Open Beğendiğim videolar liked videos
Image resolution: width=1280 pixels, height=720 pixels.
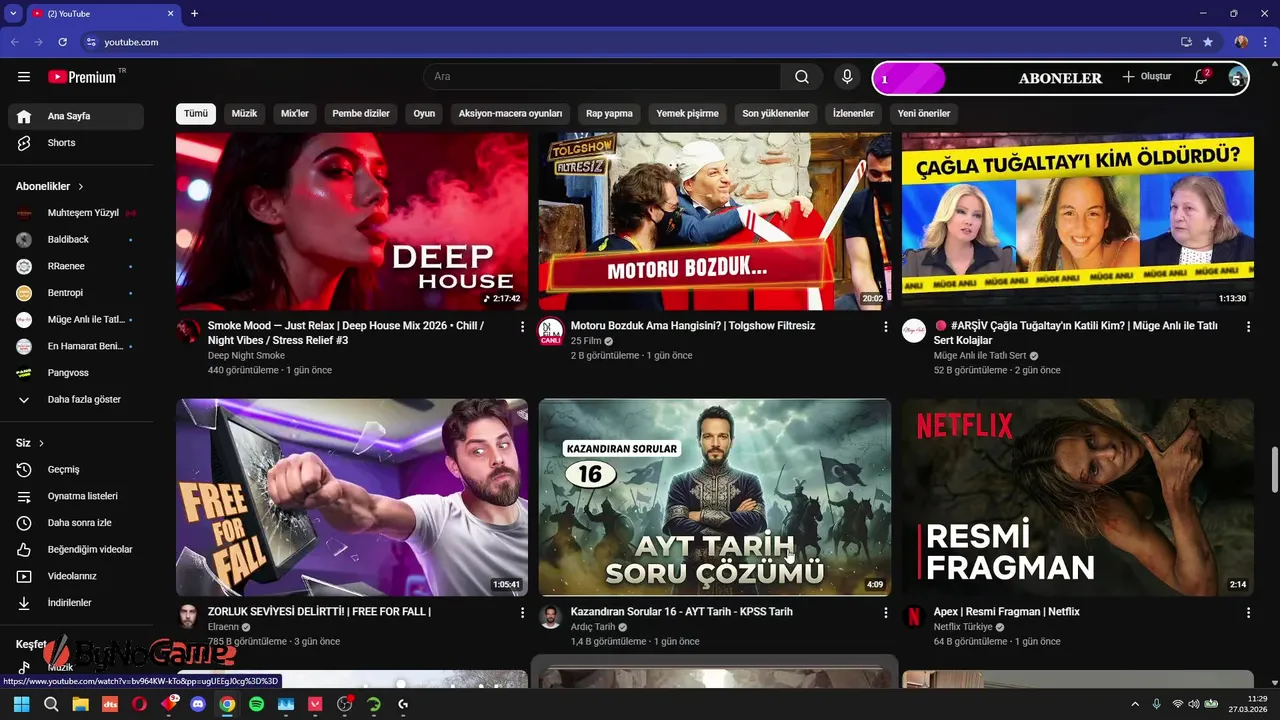point(76,550)
